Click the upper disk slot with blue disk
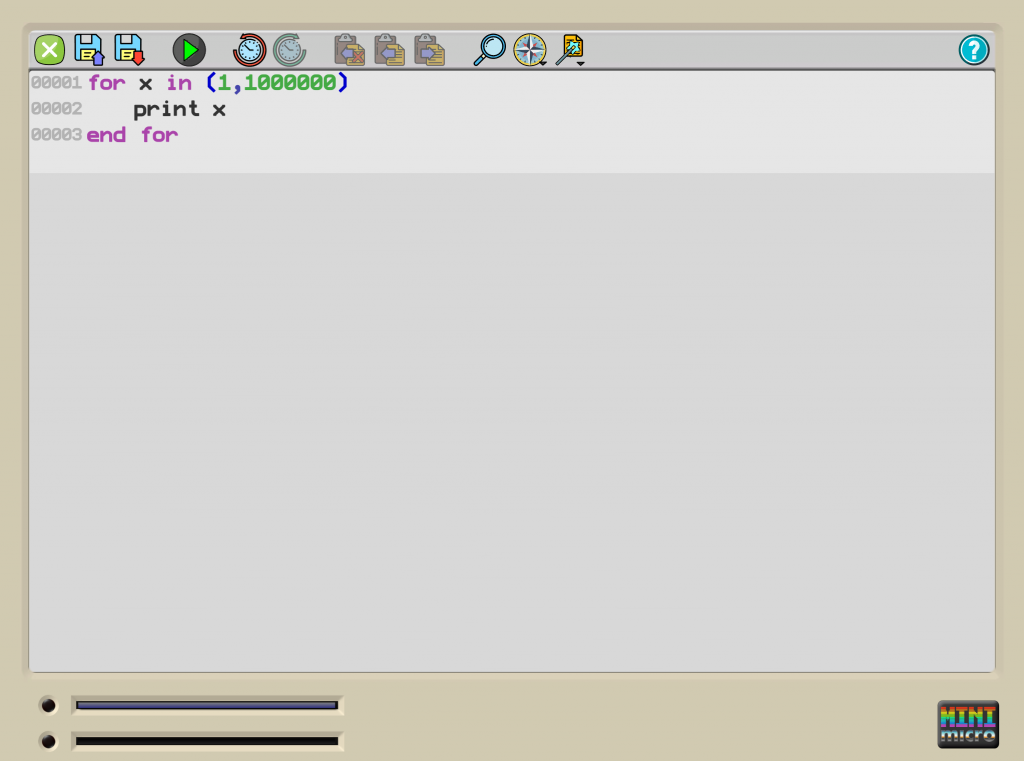The height and width of the screenshot is (761, 1024). [x=207, y=705]
